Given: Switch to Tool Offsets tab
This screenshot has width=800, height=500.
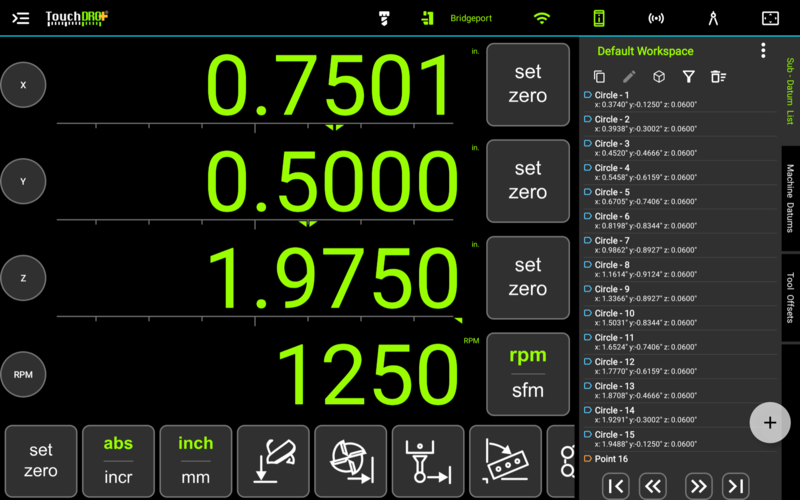Looking at the screenshot, I should coord(790,297).
